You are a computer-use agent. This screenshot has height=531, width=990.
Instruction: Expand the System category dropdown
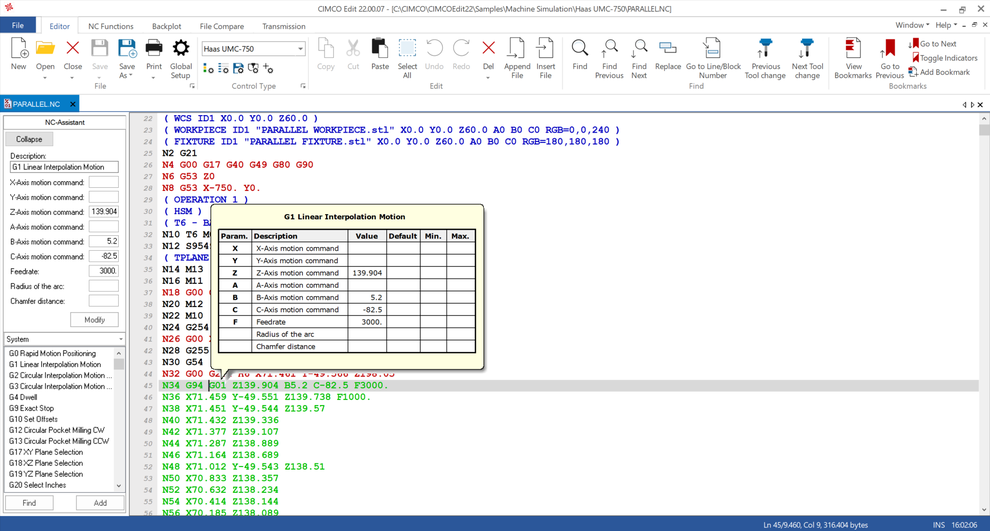tap(120, 339)
